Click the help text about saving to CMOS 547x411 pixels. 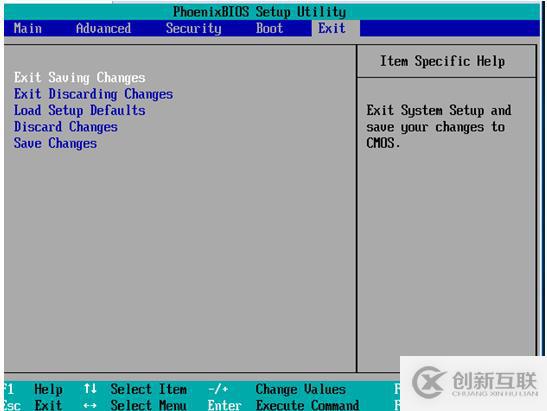click(x=439, y=127)
